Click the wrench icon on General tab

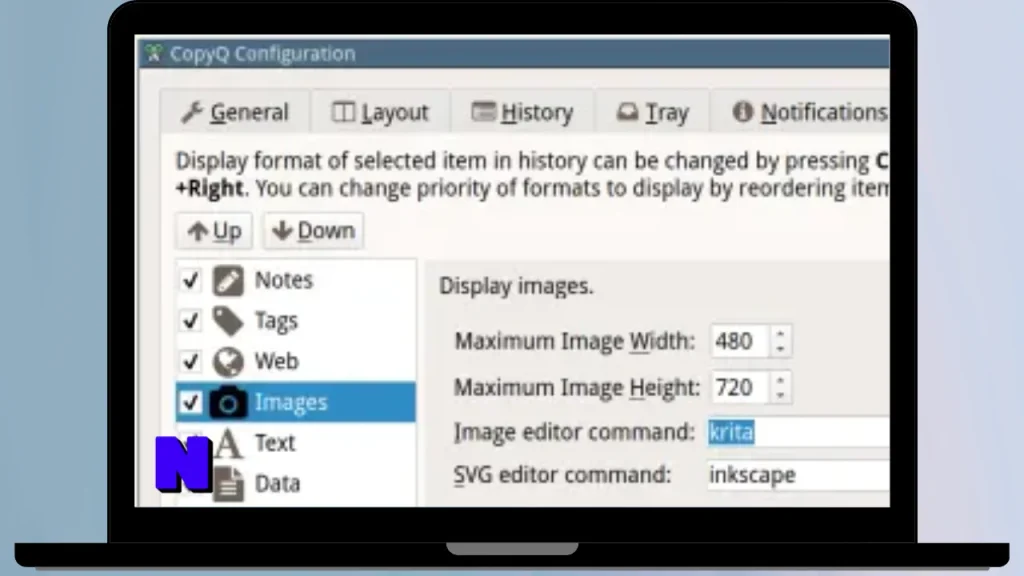point(192,112)
